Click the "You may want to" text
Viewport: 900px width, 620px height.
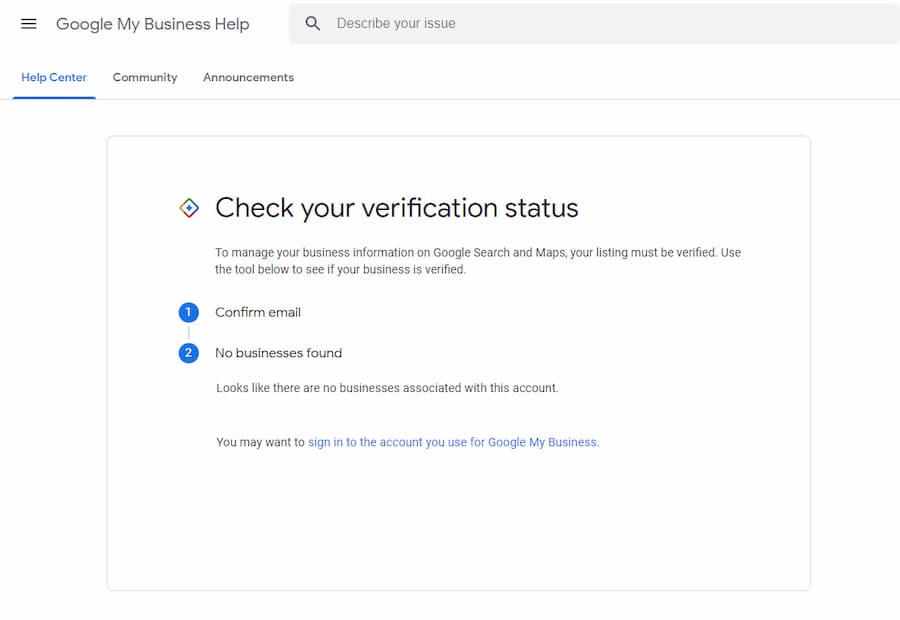(x=260, y=442)
